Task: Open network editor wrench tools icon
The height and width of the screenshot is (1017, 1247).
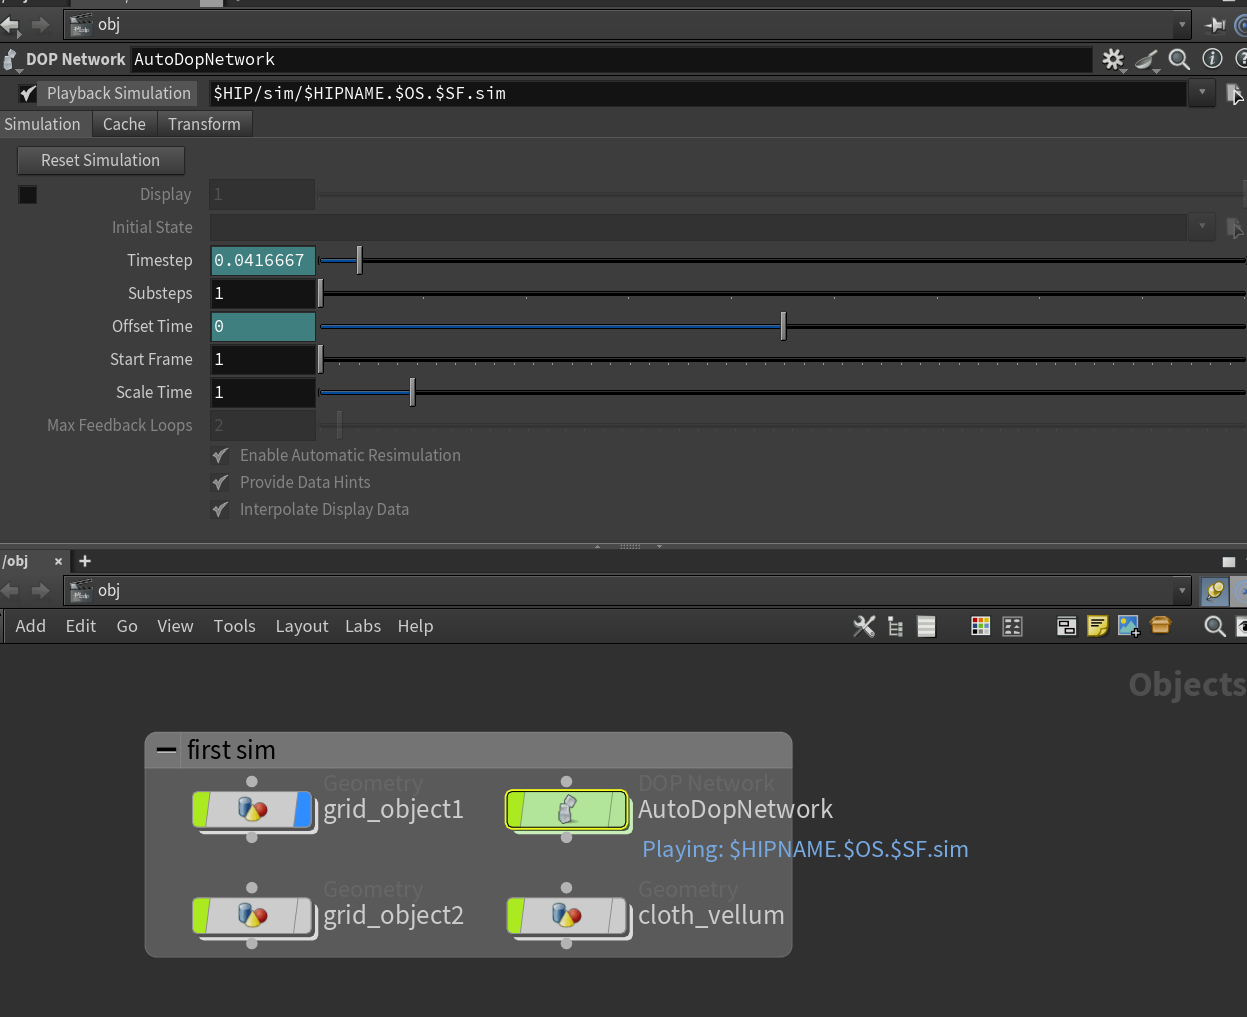Action: point(864,626)
